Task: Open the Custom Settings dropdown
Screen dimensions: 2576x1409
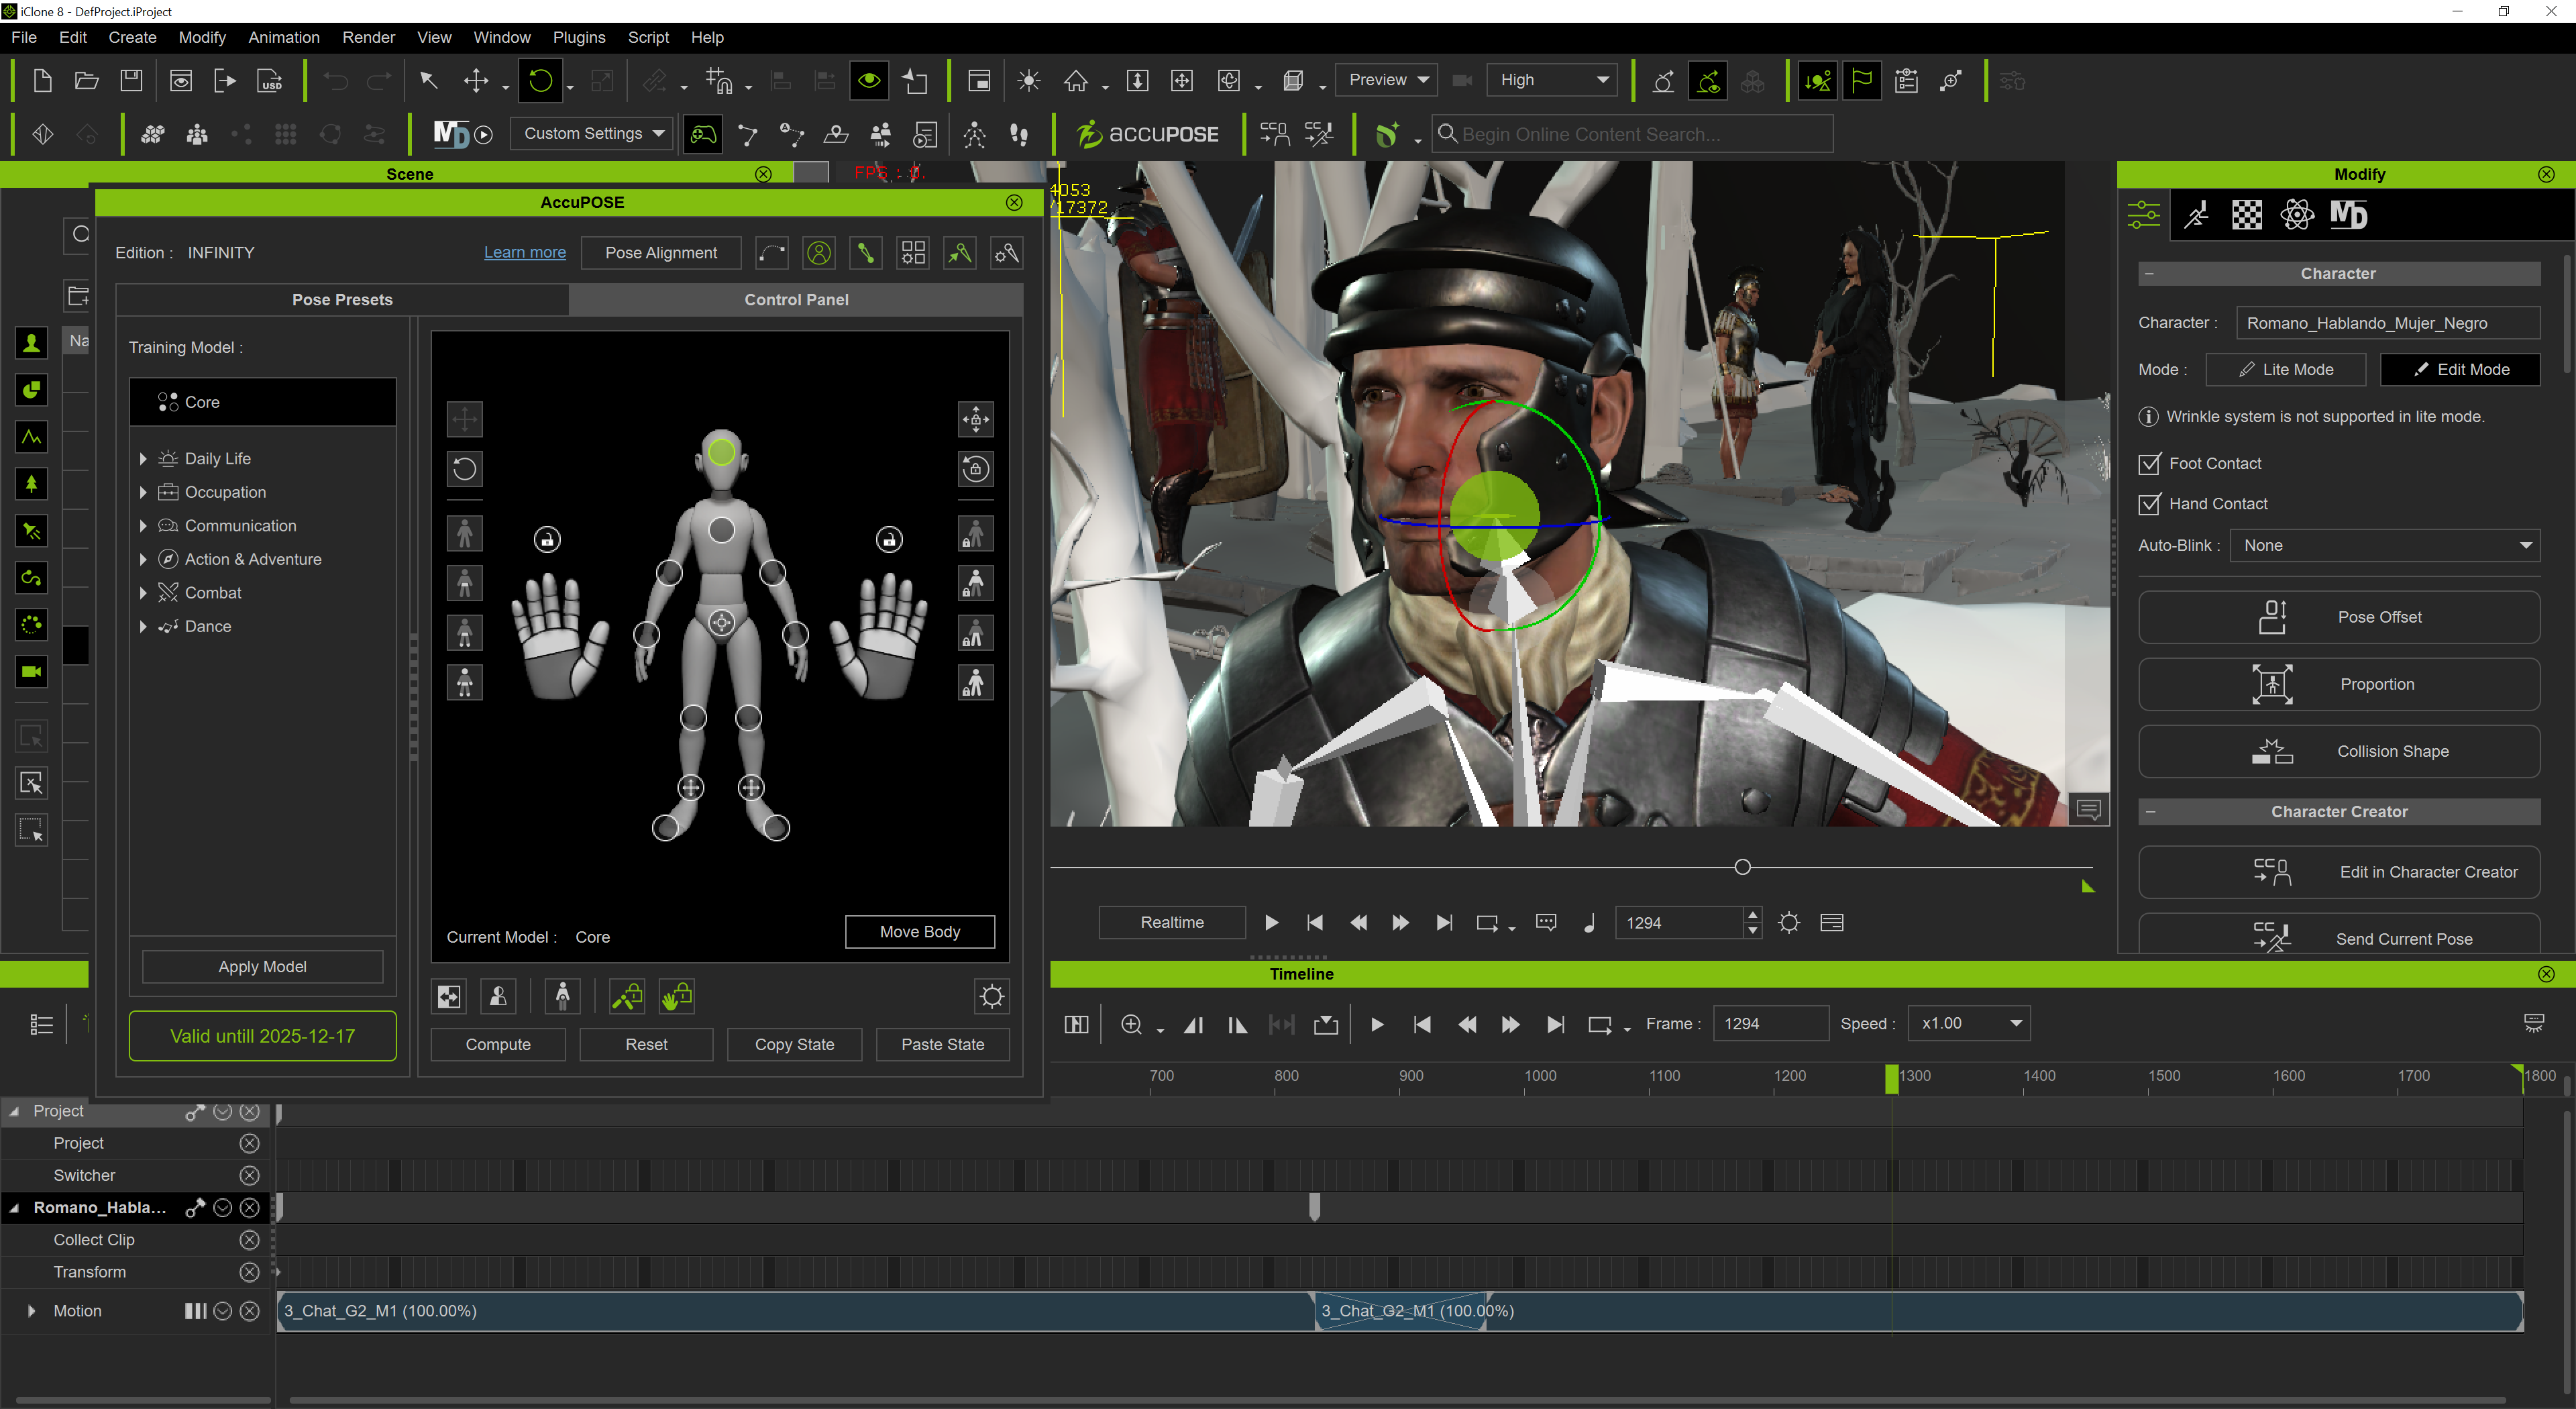Action: 593,134
